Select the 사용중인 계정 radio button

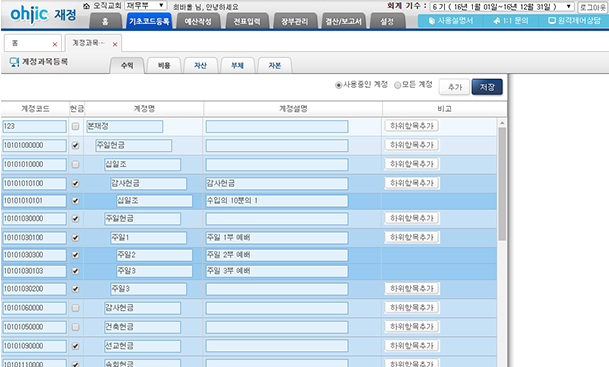[339, 85]
